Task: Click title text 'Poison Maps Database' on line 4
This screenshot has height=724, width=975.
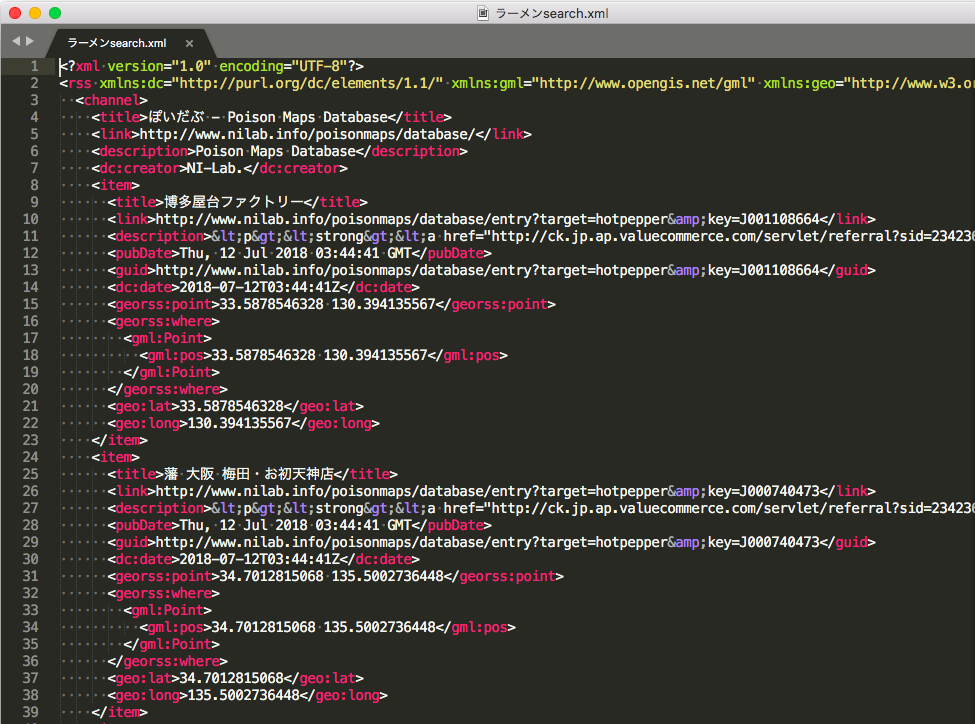Action: [308, 117]
